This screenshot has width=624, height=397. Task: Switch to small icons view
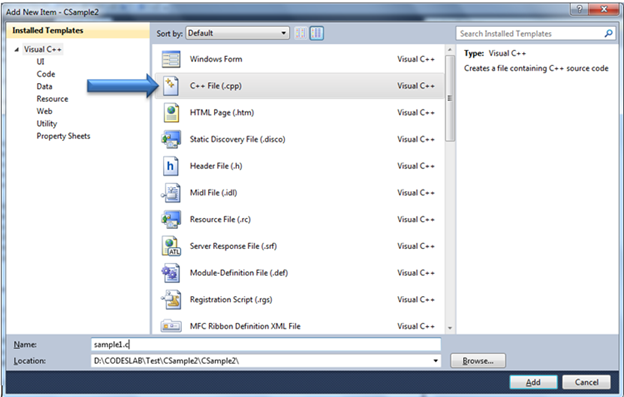[x=301, y=33]
